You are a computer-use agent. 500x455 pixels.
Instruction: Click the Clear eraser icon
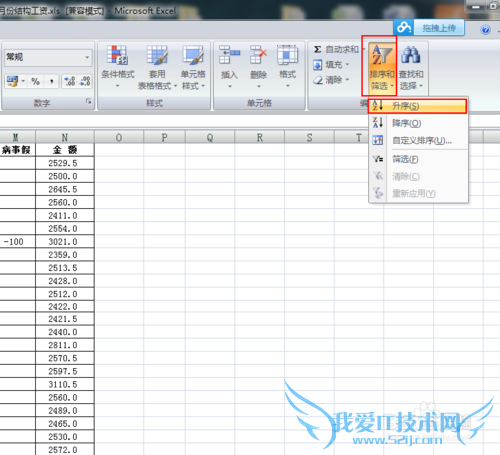pos(318,80)
